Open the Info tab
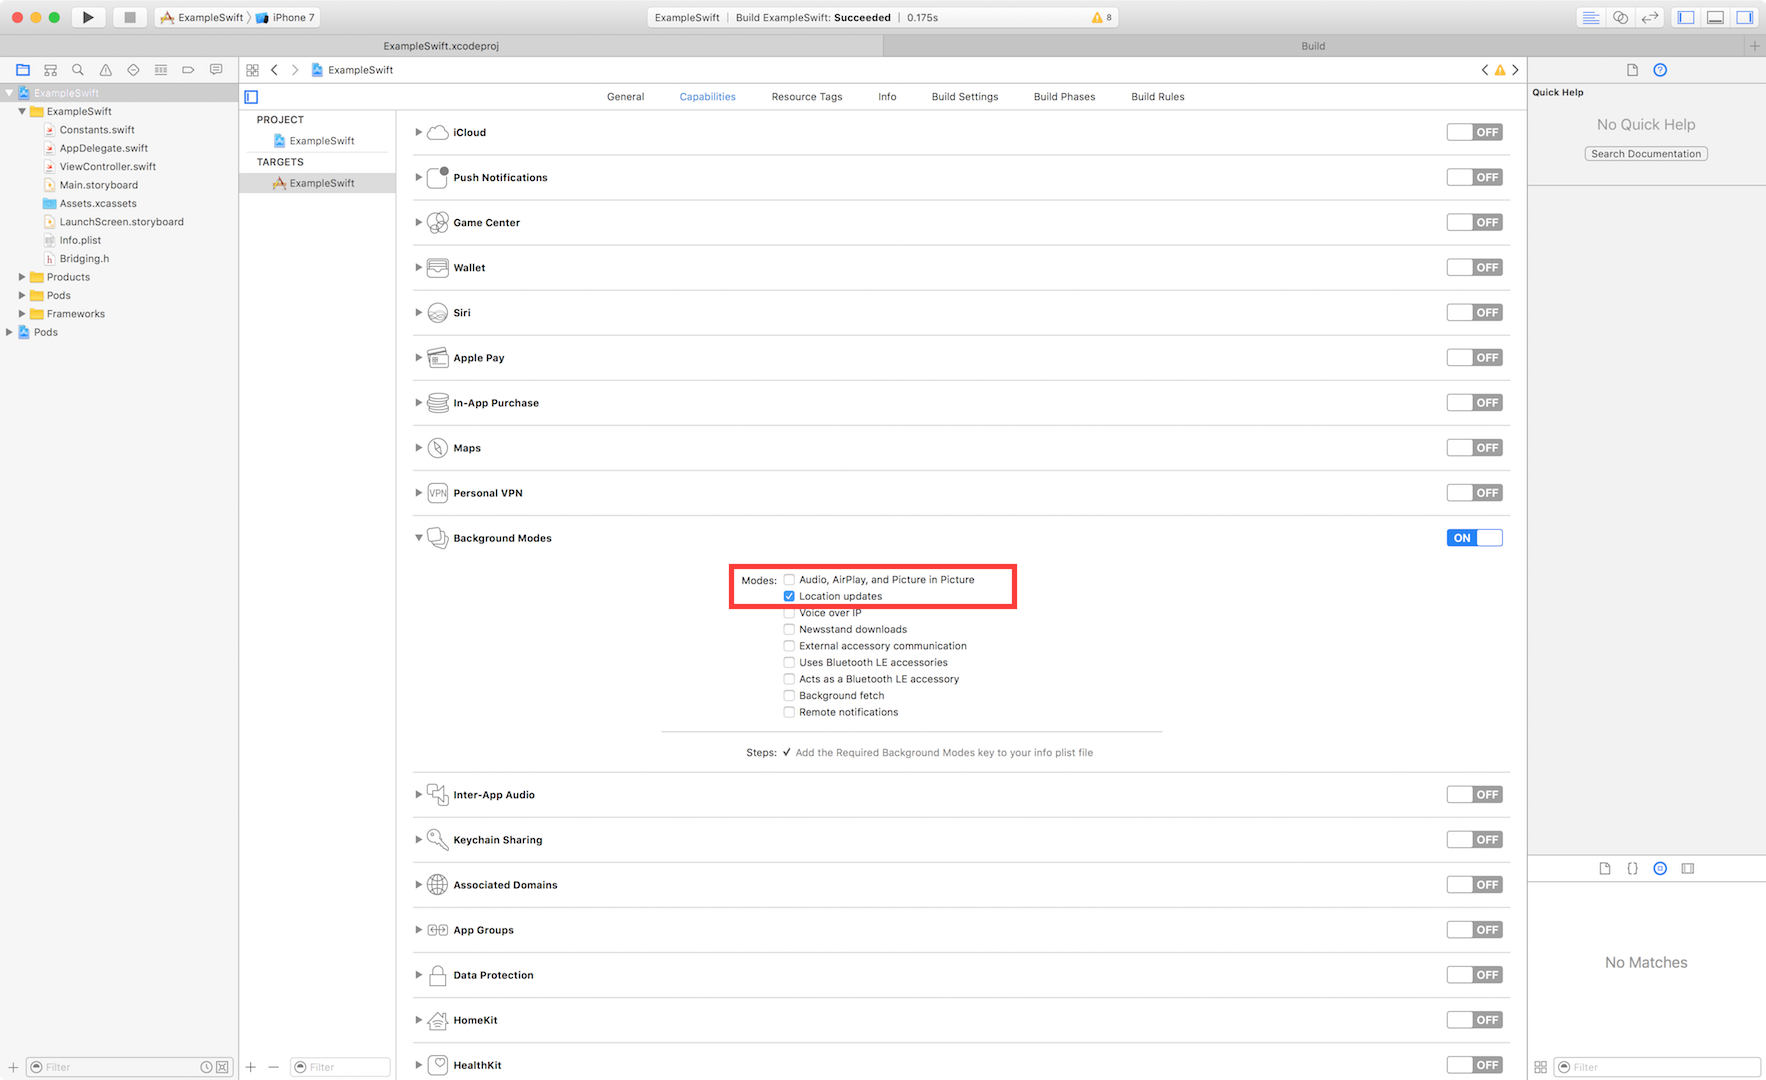 (887, 97)
